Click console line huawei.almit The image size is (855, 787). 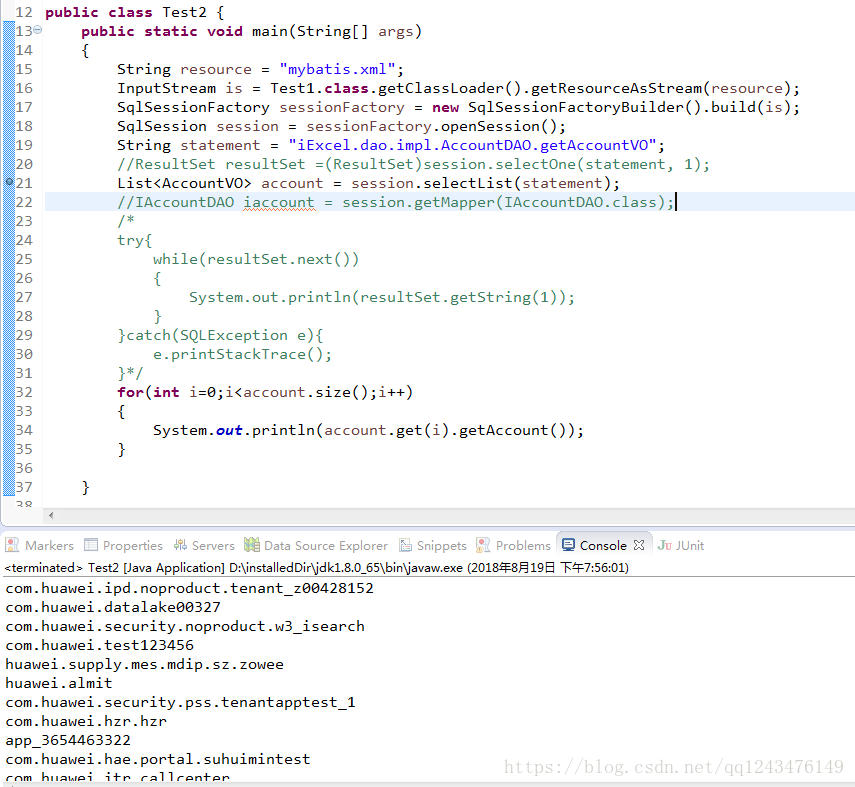point(58,683)
